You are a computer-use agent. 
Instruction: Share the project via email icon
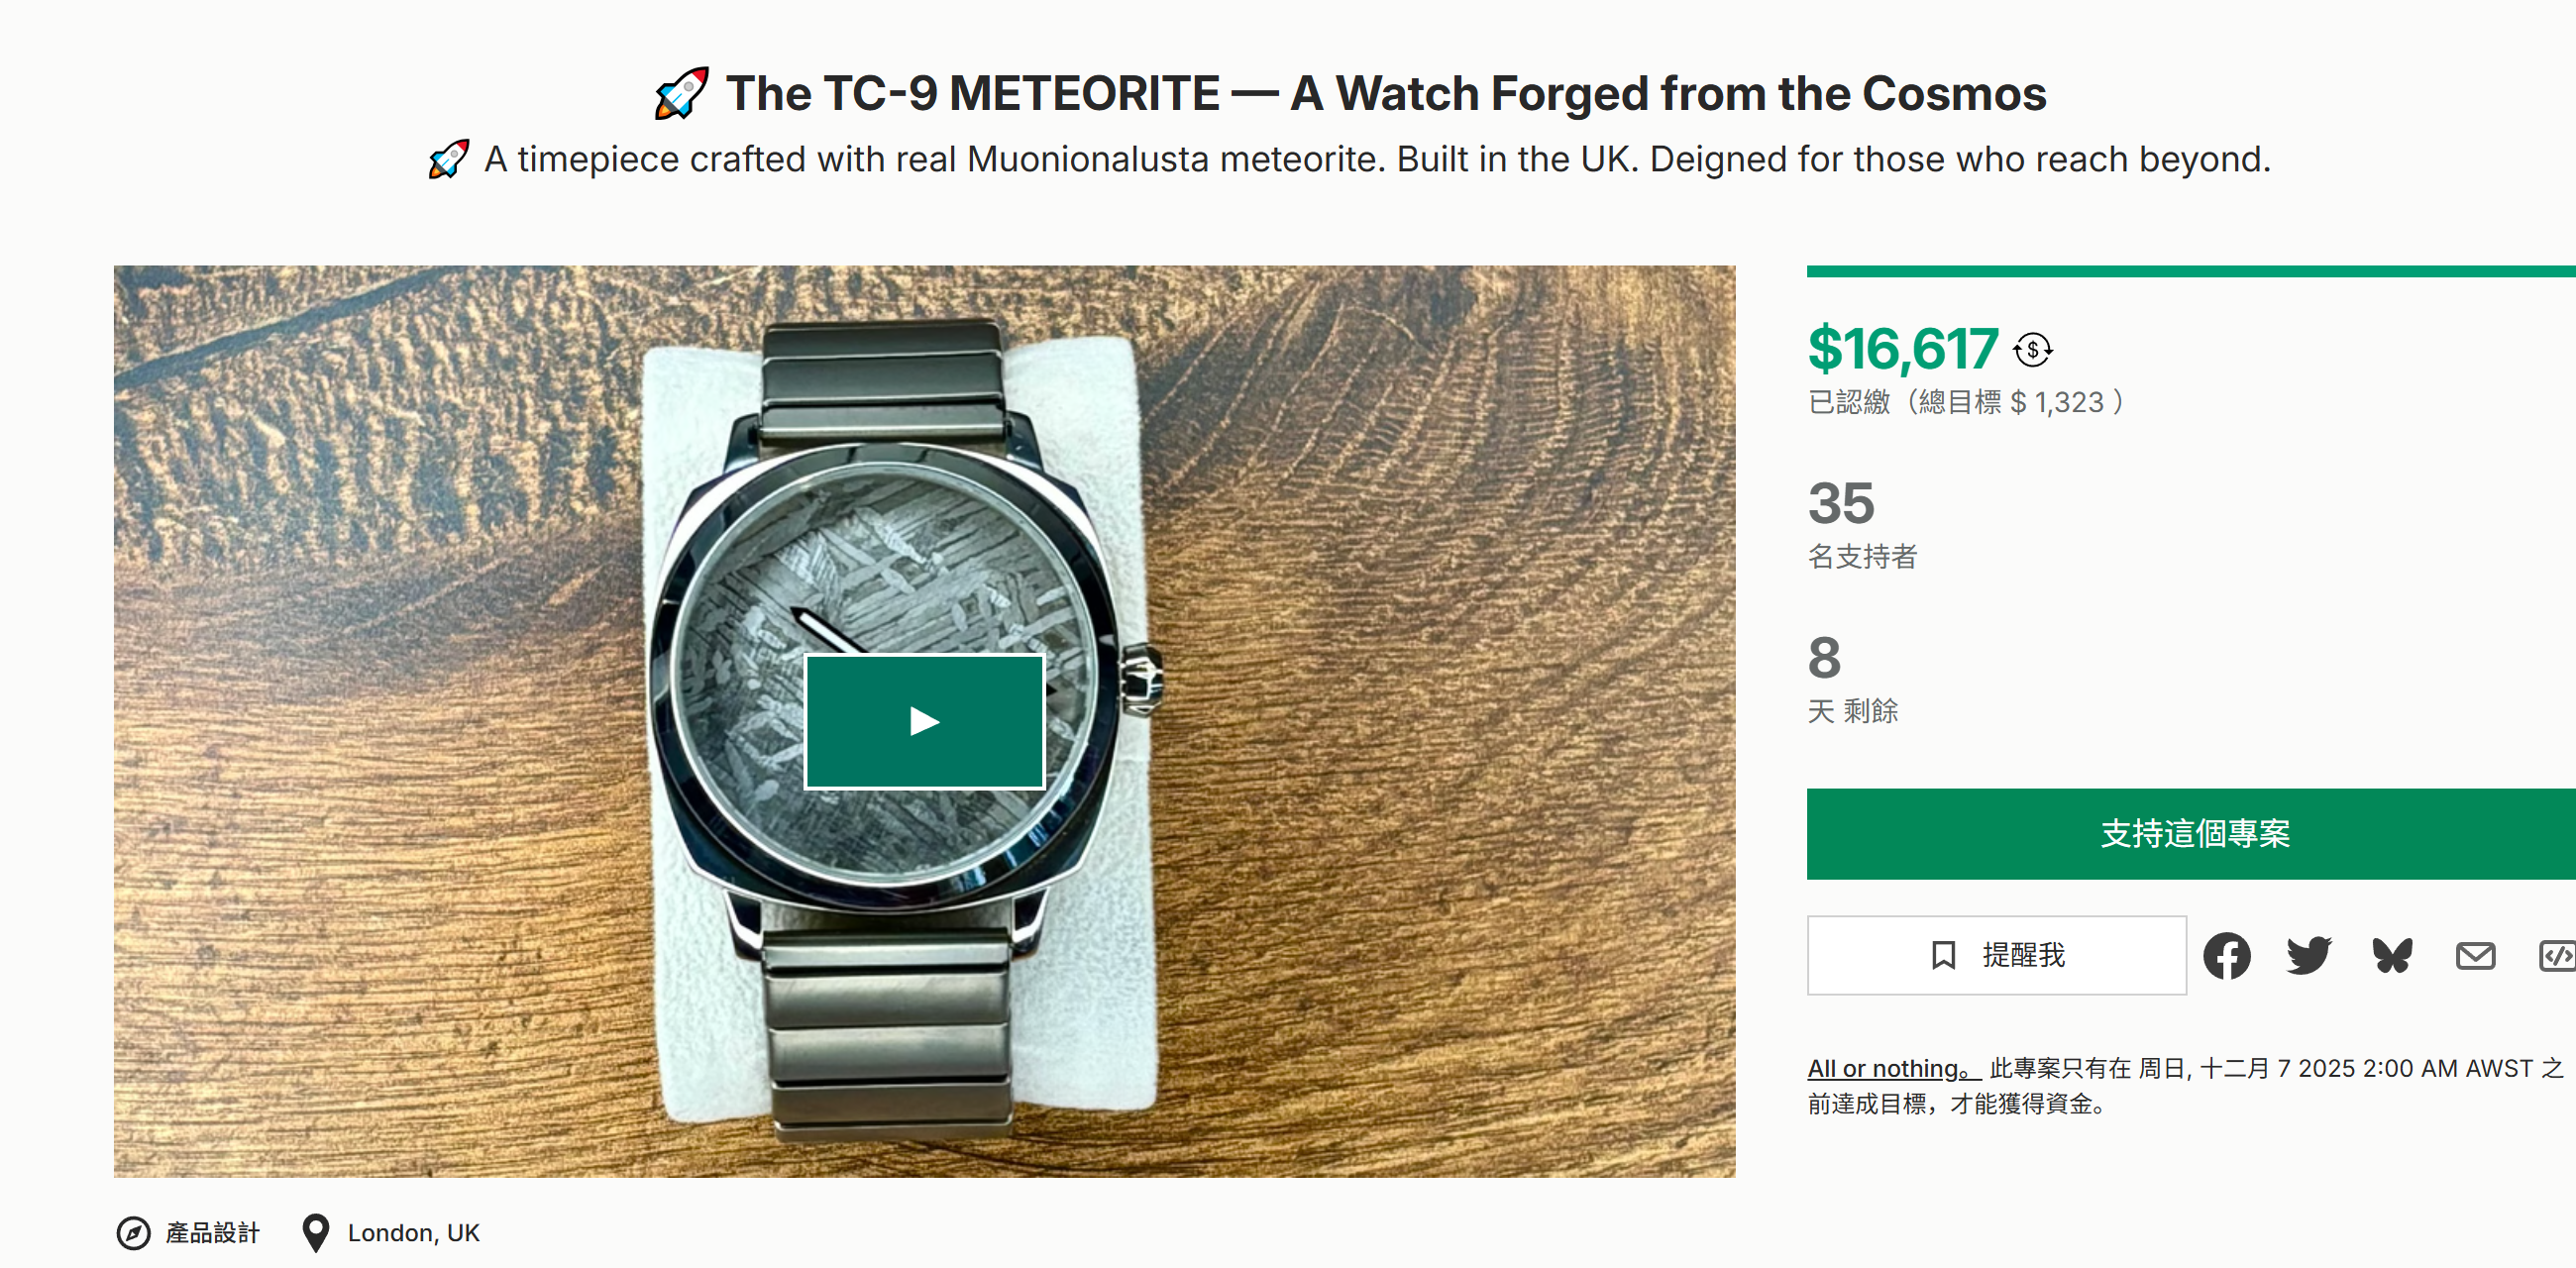point(2475,956)
